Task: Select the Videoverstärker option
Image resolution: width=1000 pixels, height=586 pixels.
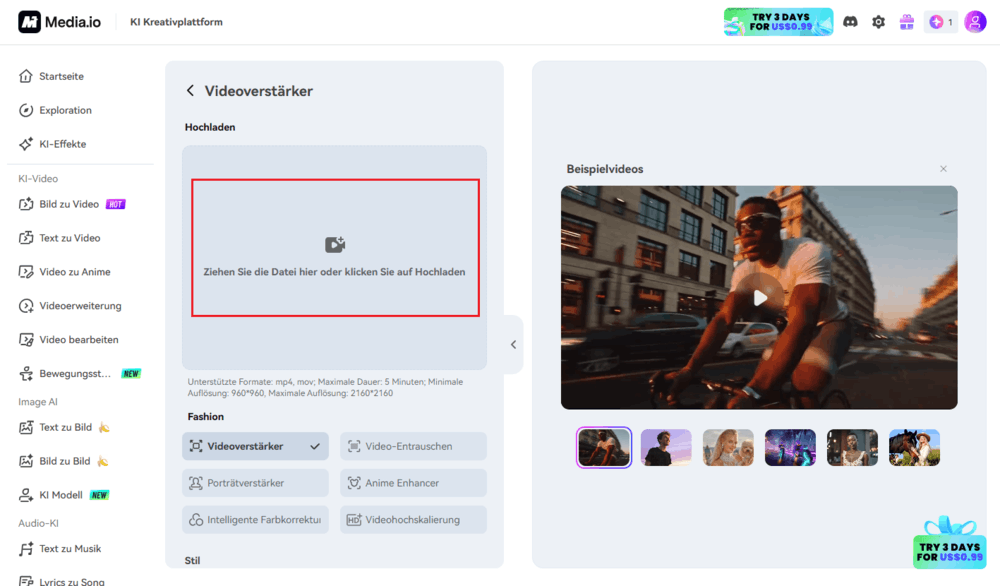Action: click(255, 446)
